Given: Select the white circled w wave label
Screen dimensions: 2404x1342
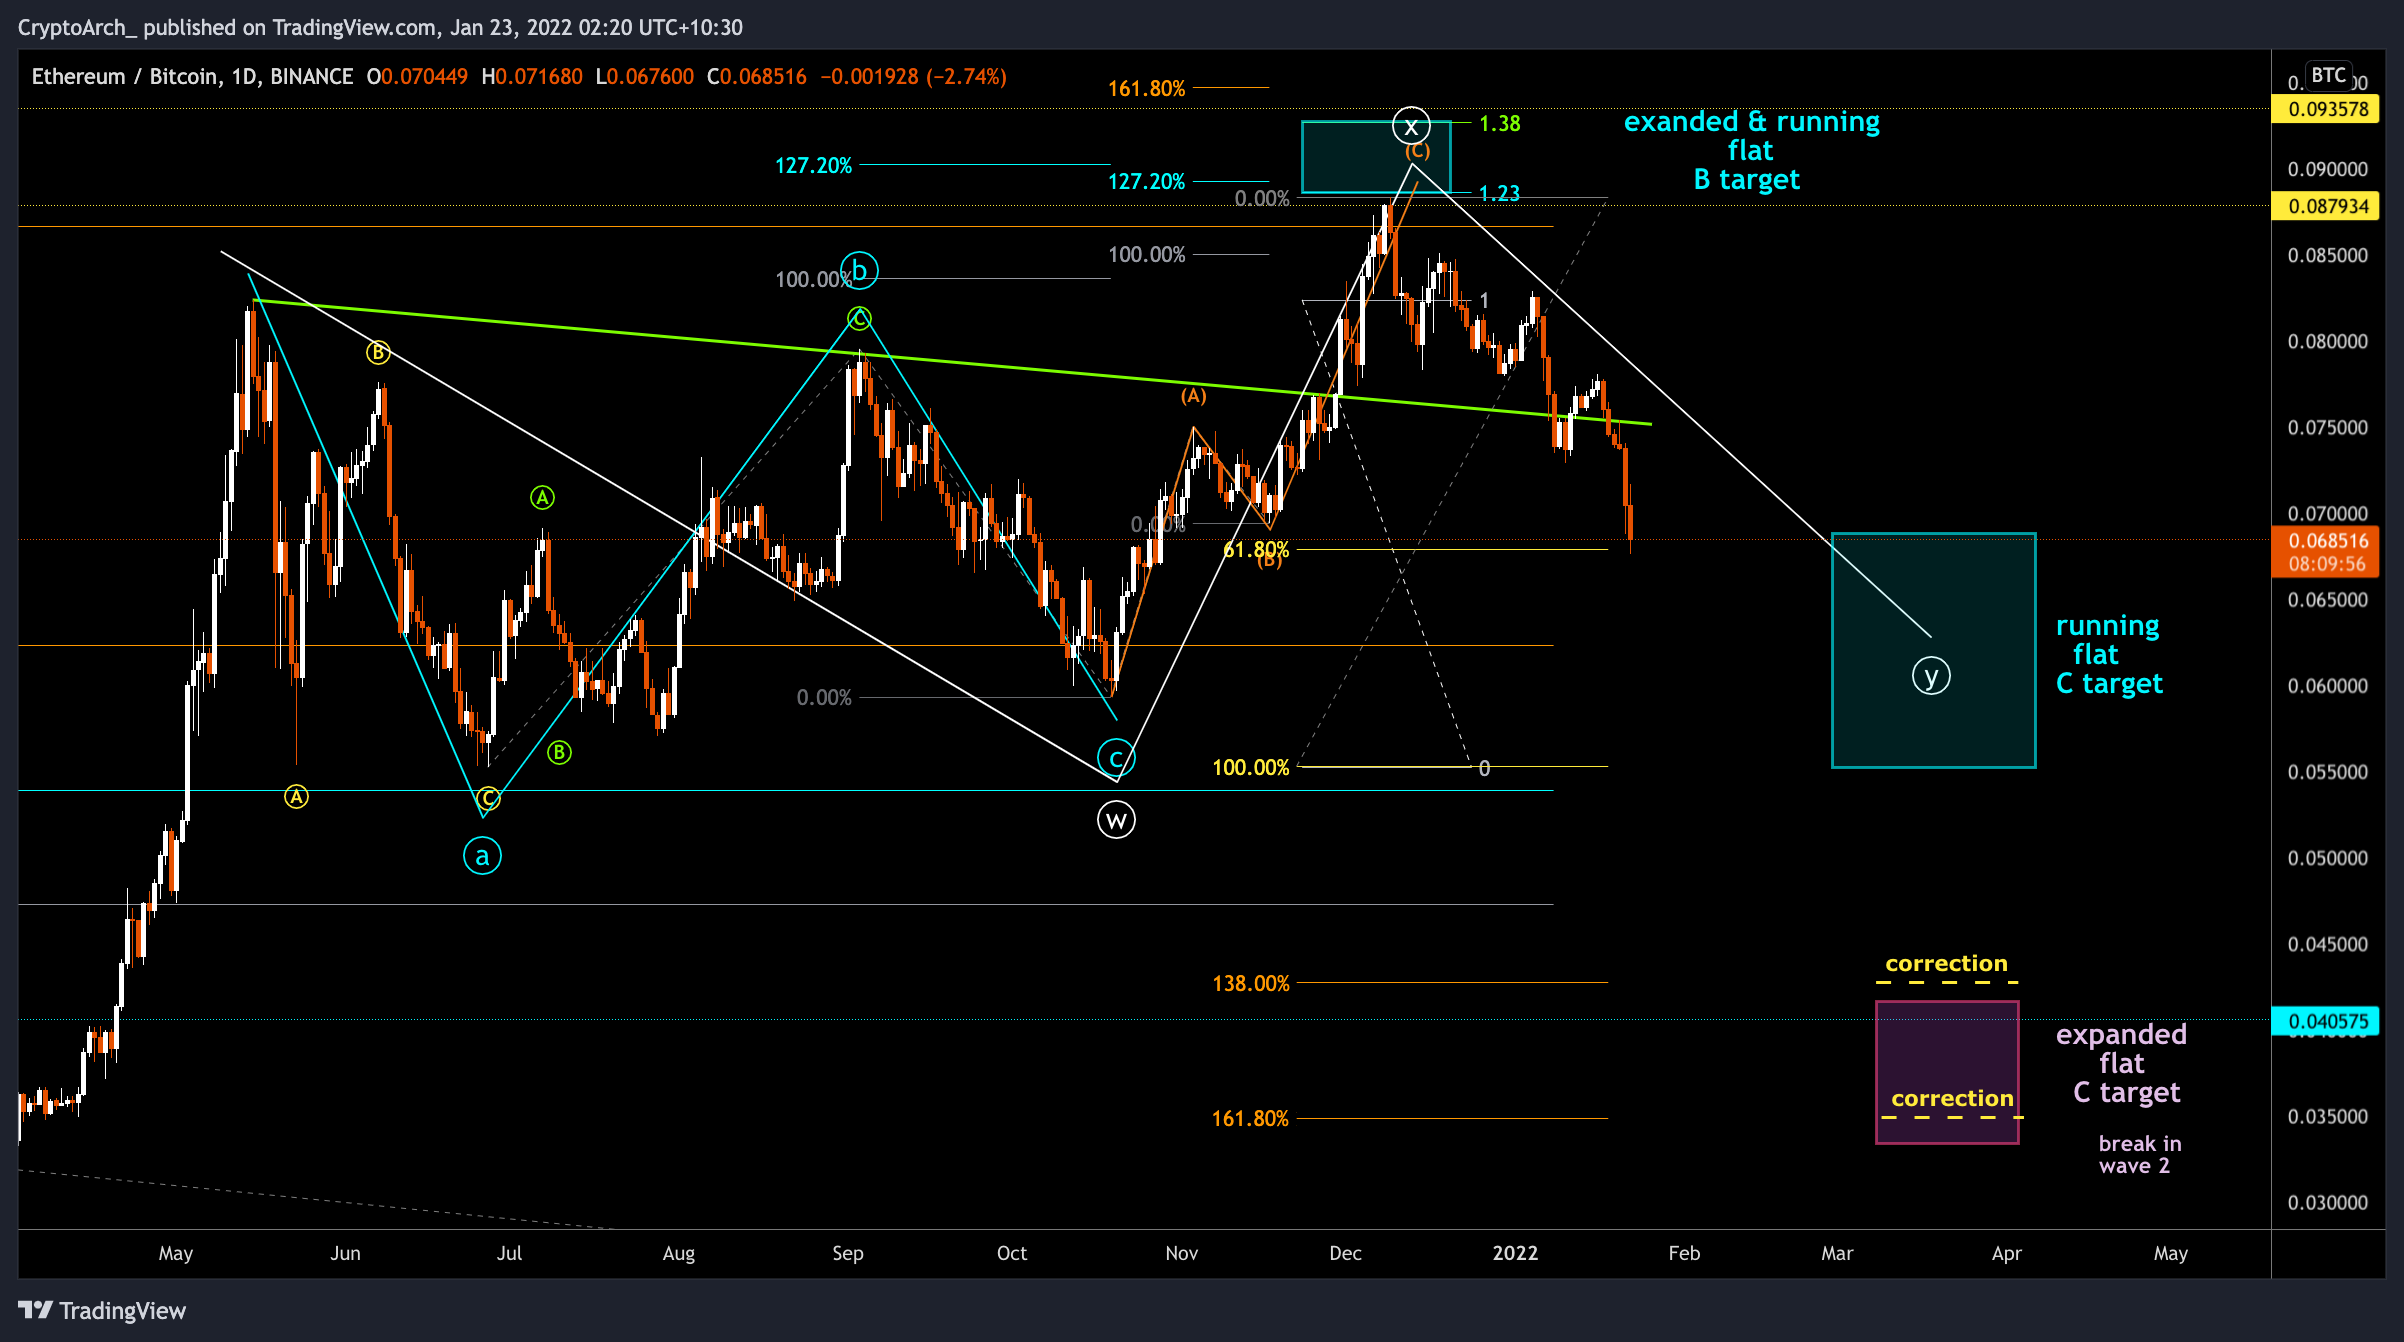Looking at the screenshot, I should click(x=1116, y=820).
